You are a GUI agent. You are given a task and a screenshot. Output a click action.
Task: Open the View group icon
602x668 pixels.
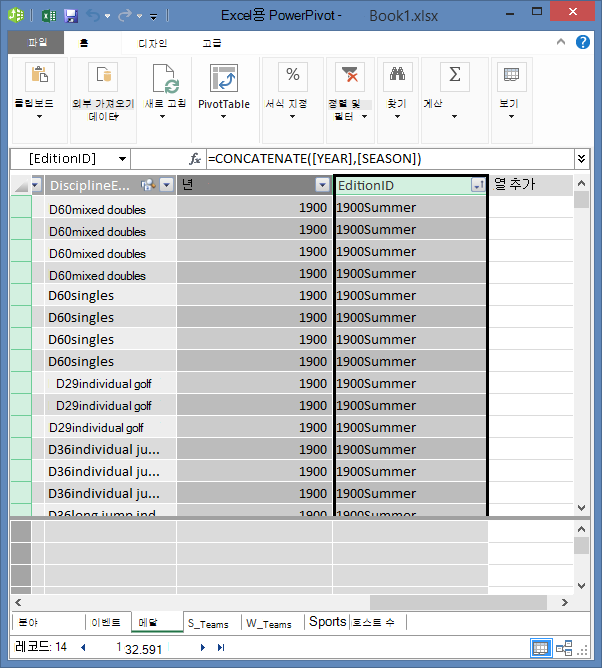click(x=512, y=77)
